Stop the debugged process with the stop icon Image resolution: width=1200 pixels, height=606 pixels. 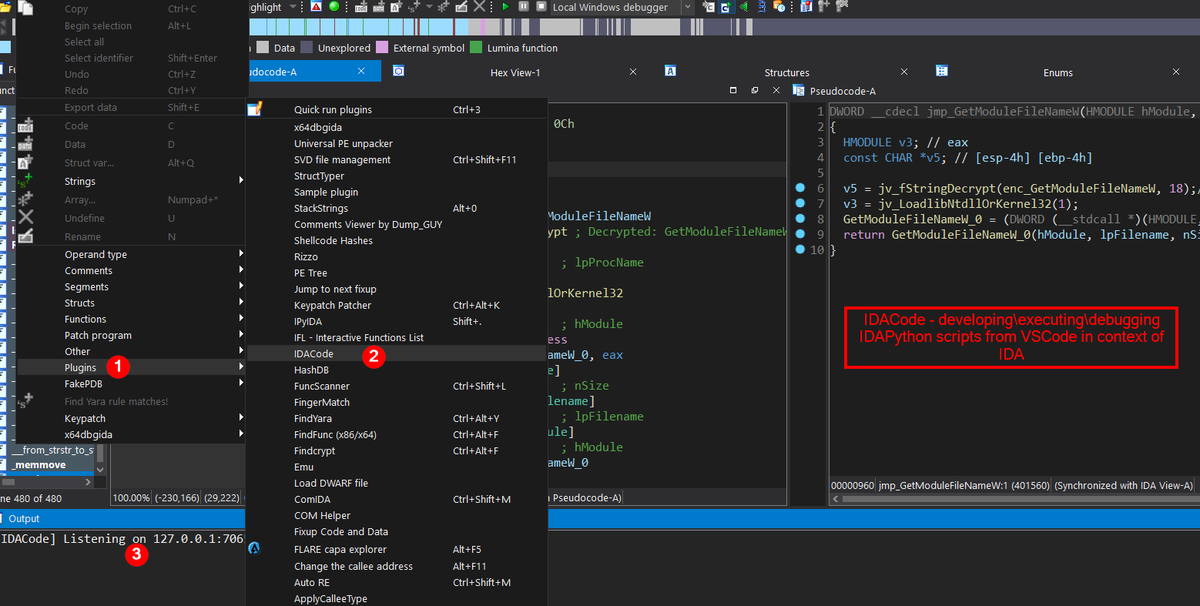[541, 8]
